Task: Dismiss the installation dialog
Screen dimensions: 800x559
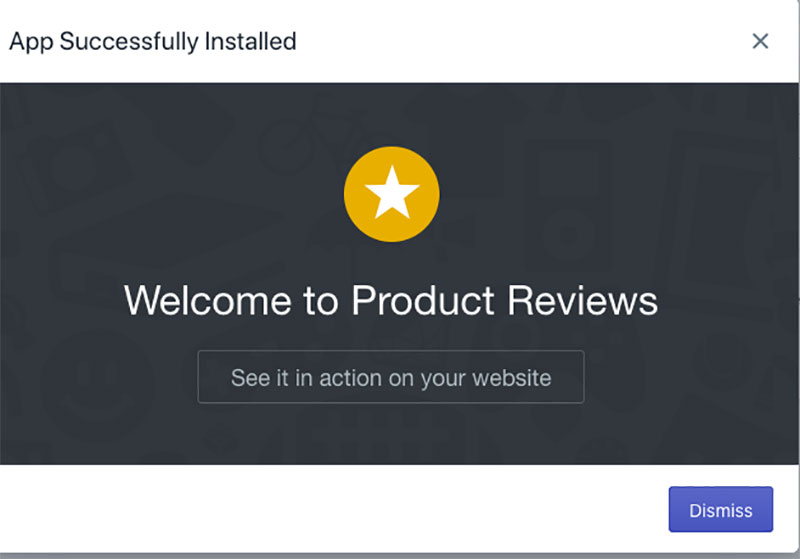Action: click(720, 510)
